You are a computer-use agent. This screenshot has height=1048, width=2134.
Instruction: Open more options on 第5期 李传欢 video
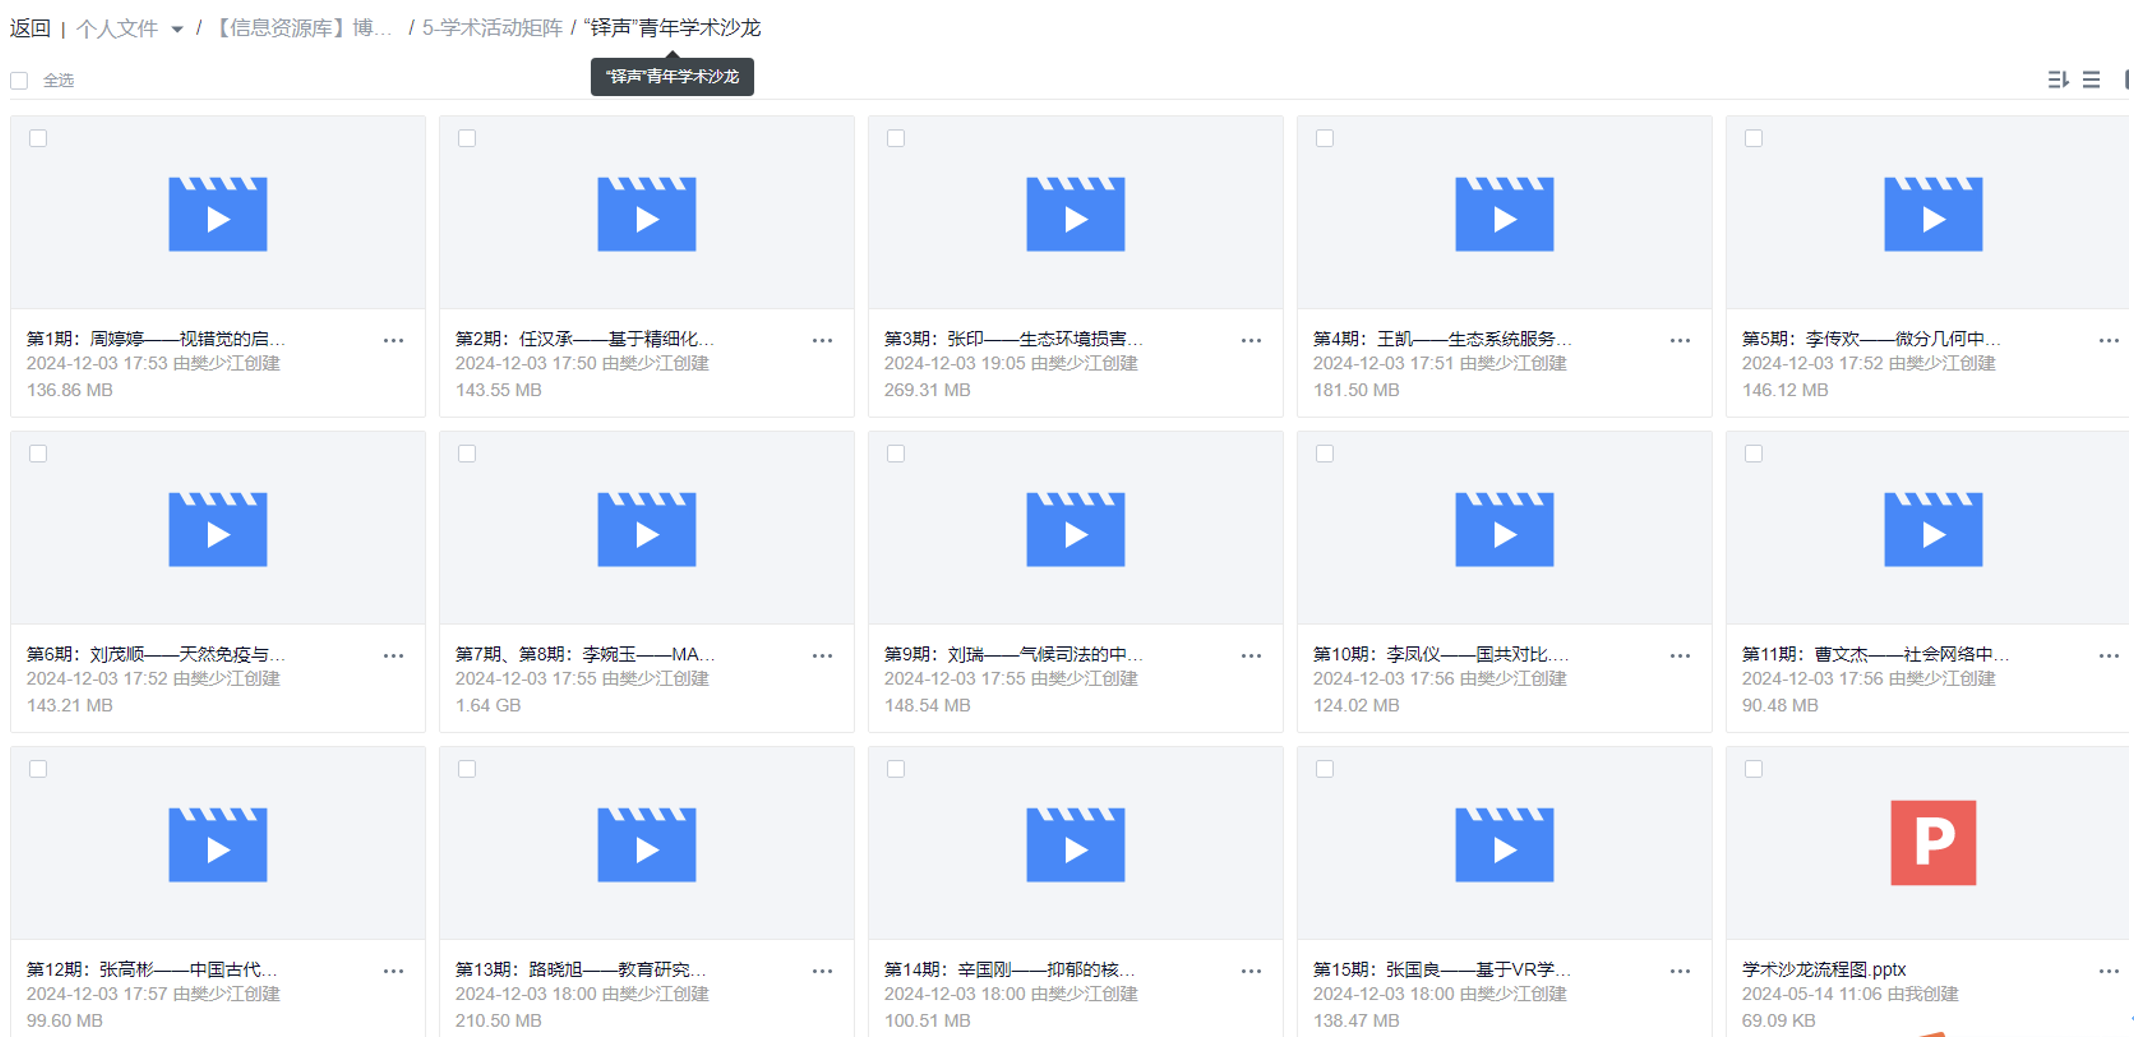click(2110, 340)
